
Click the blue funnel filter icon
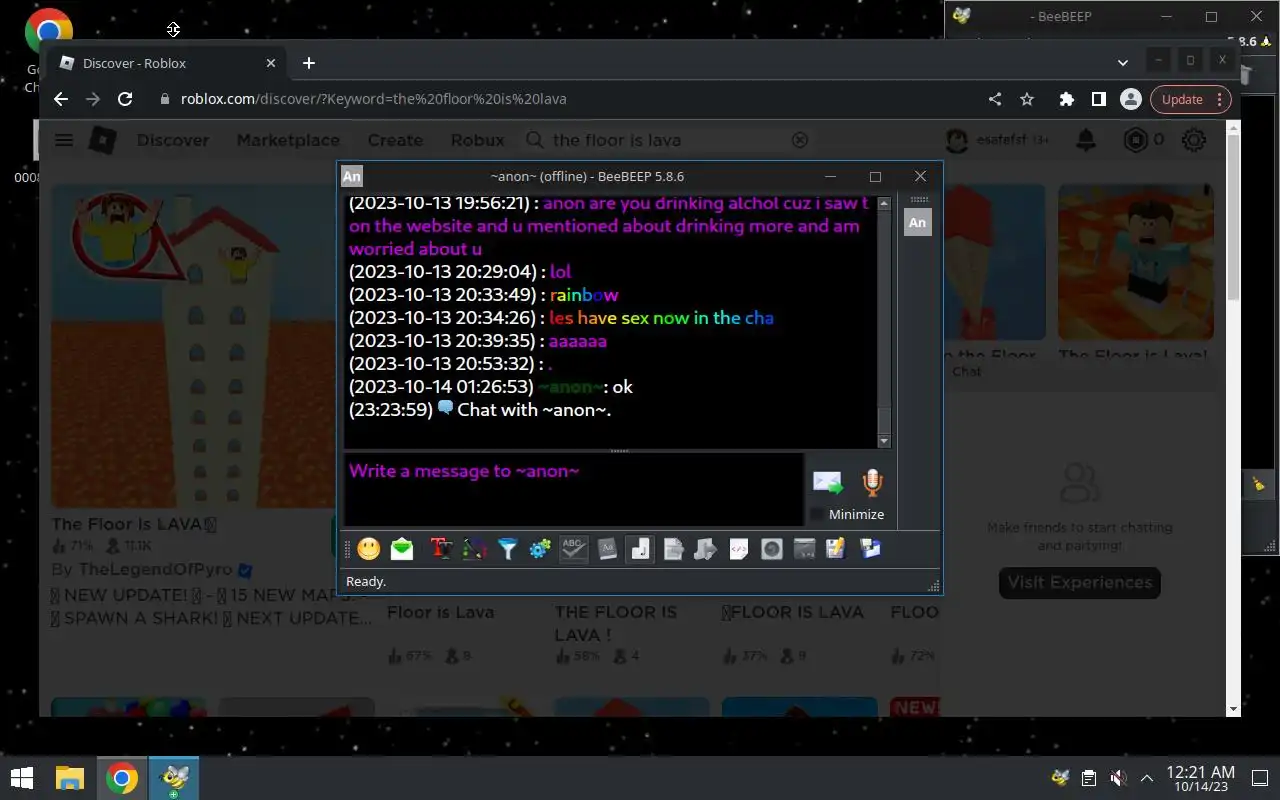click(x=507, y=549)
